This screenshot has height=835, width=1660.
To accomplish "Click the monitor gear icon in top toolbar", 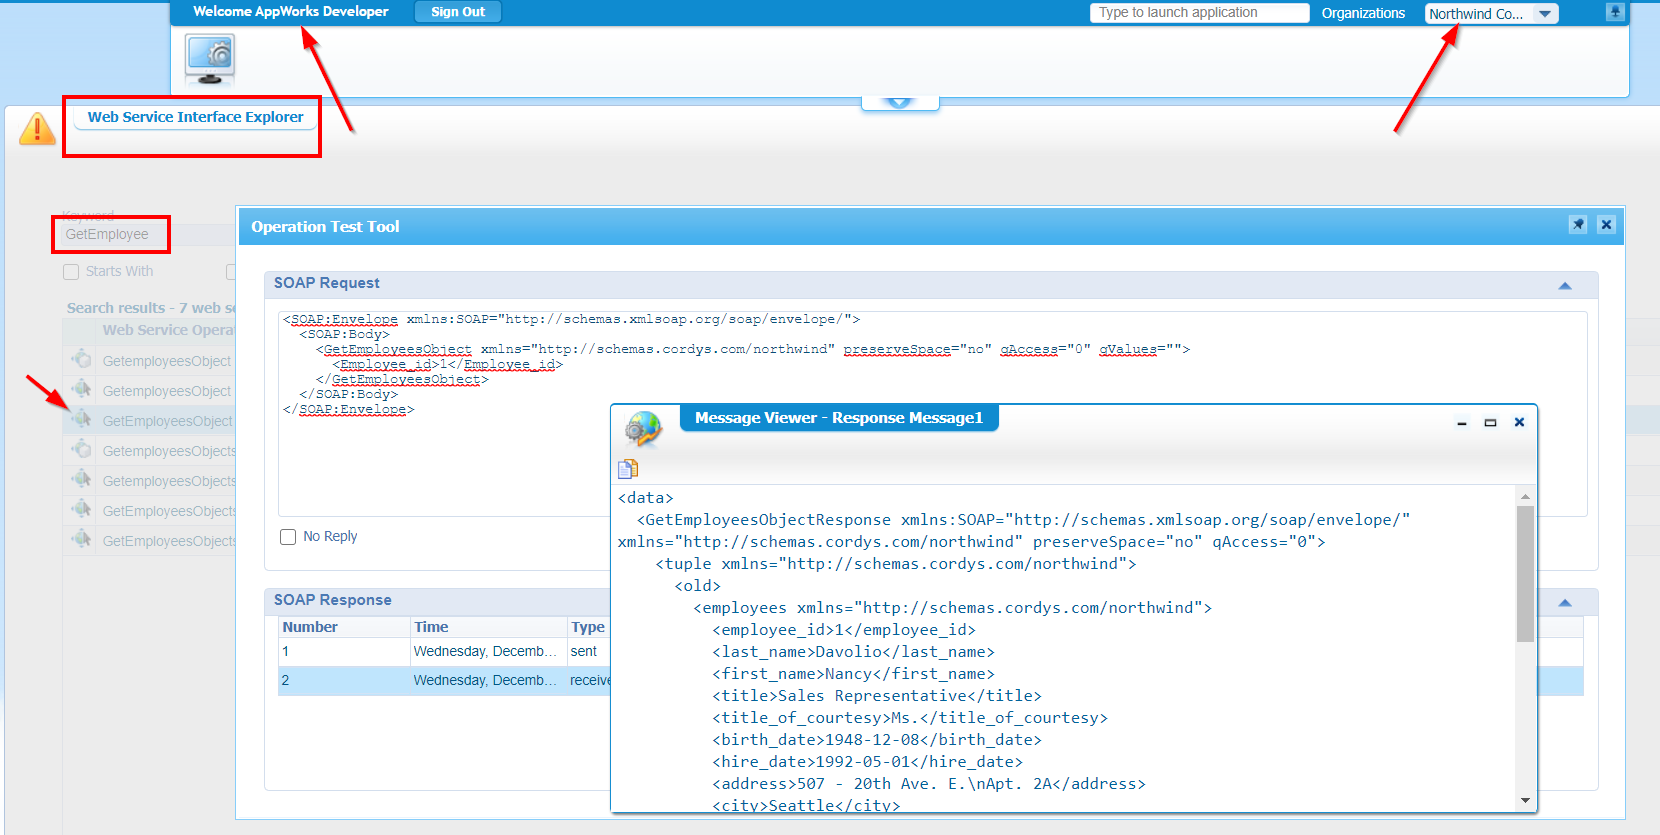I will 210,59.
